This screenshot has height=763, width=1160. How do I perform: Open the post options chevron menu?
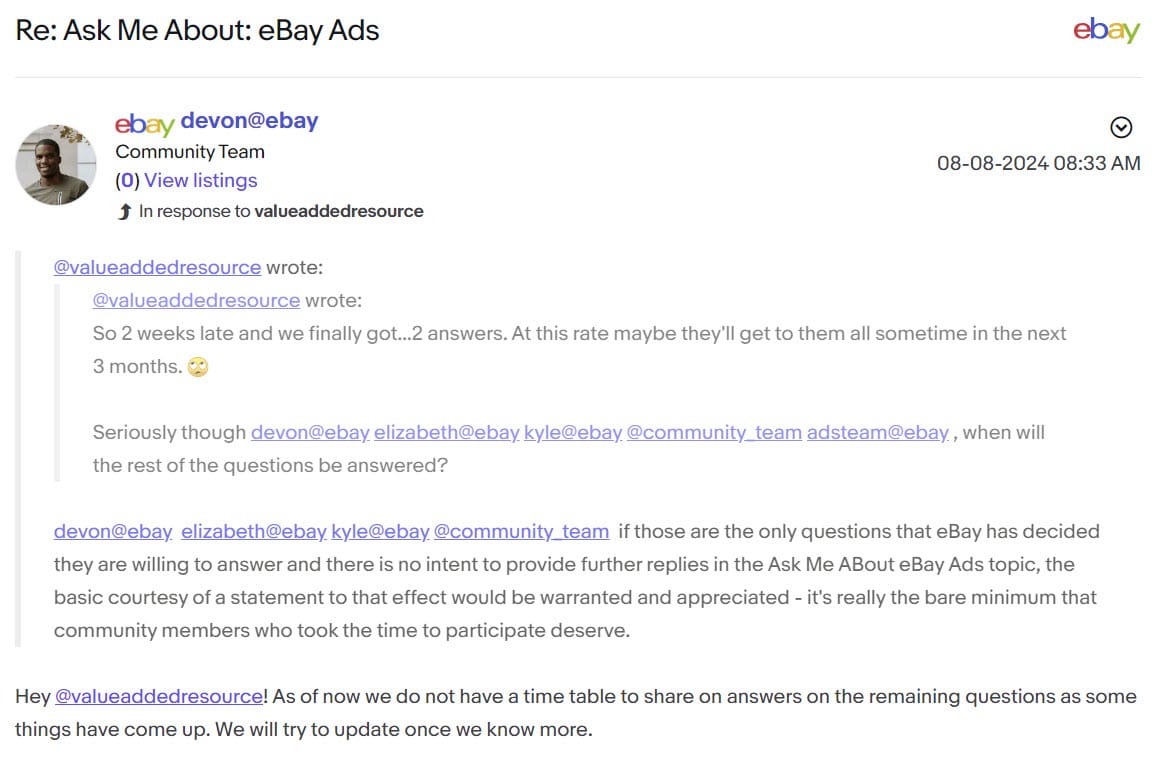click(1122, 128)
